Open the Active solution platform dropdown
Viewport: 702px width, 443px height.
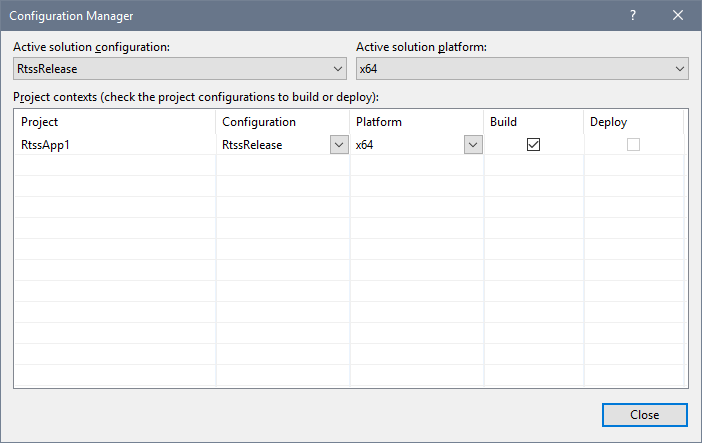(x=522, y=68)
